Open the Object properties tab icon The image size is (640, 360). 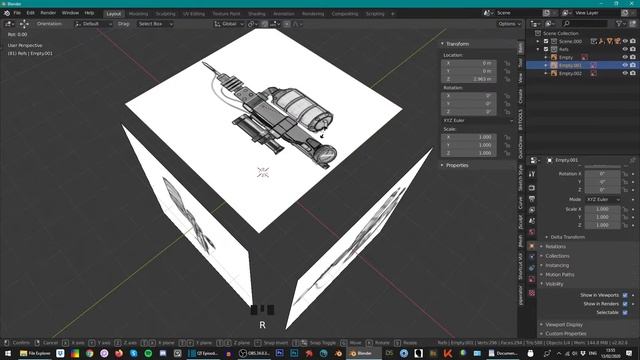tap(531, 246)
